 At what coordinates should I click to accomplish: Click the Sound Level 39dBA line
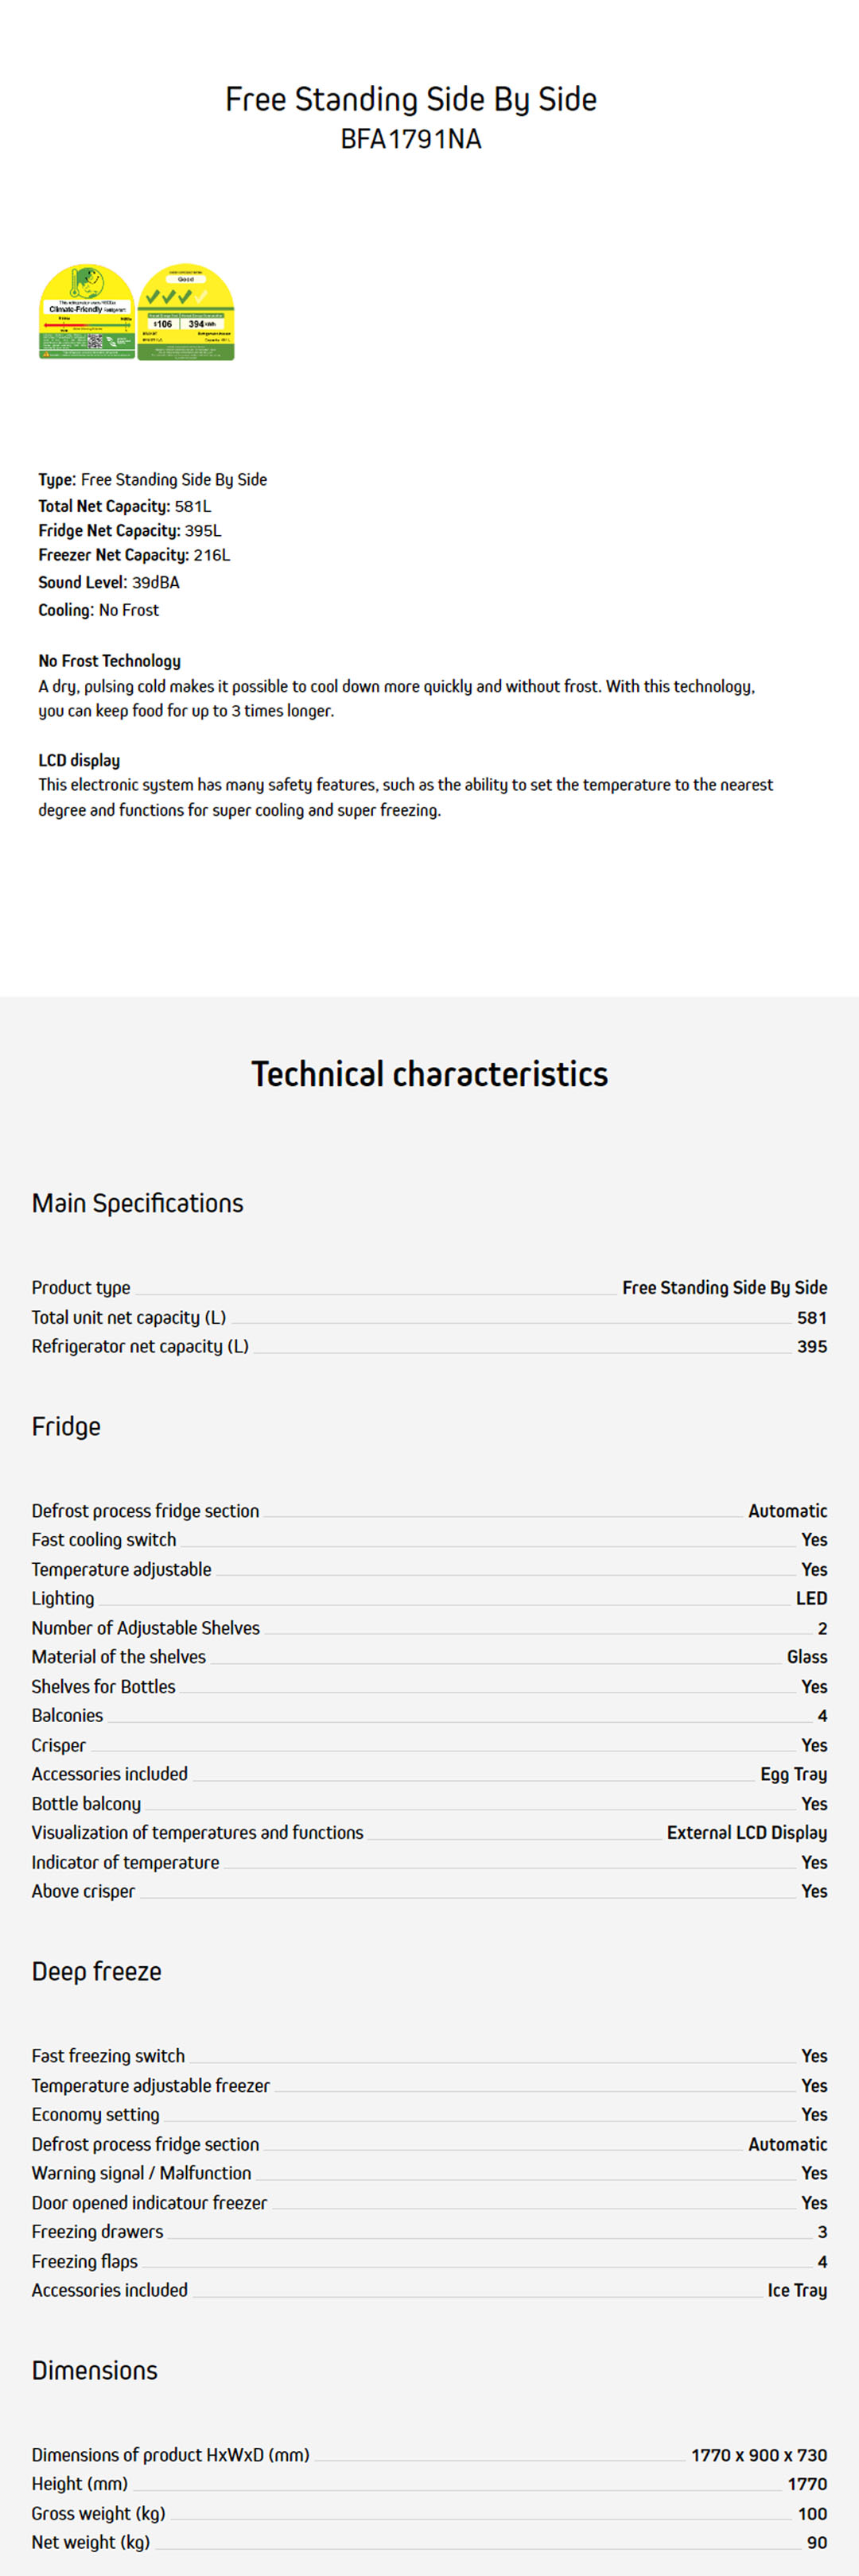[109, 582]
